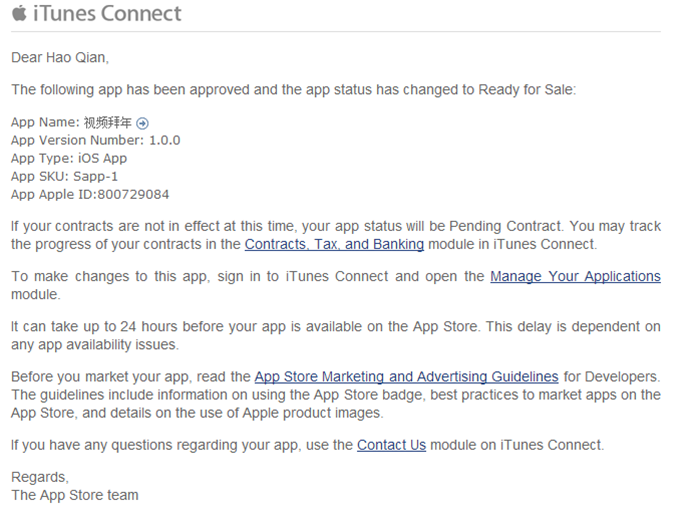Screen dimensions: 693x517
Task: Open App Store Marketing and Advertising Guidelines
Action: [407, 377]
